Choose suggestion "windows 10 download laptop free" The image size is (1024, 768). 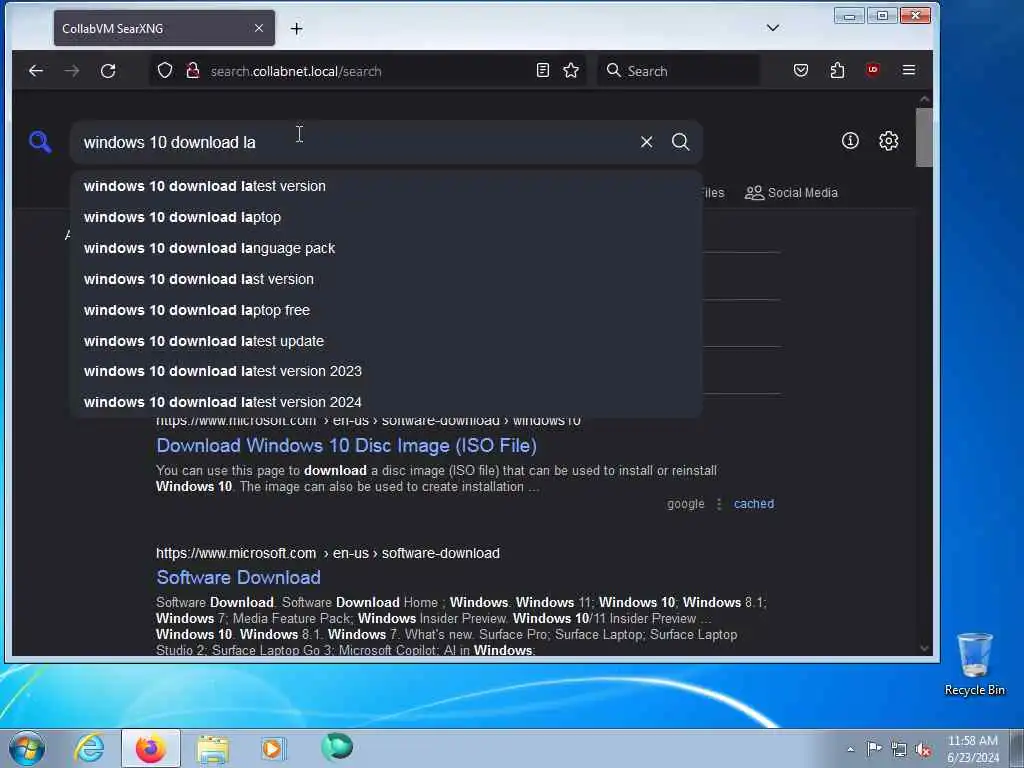coord(385,310)
